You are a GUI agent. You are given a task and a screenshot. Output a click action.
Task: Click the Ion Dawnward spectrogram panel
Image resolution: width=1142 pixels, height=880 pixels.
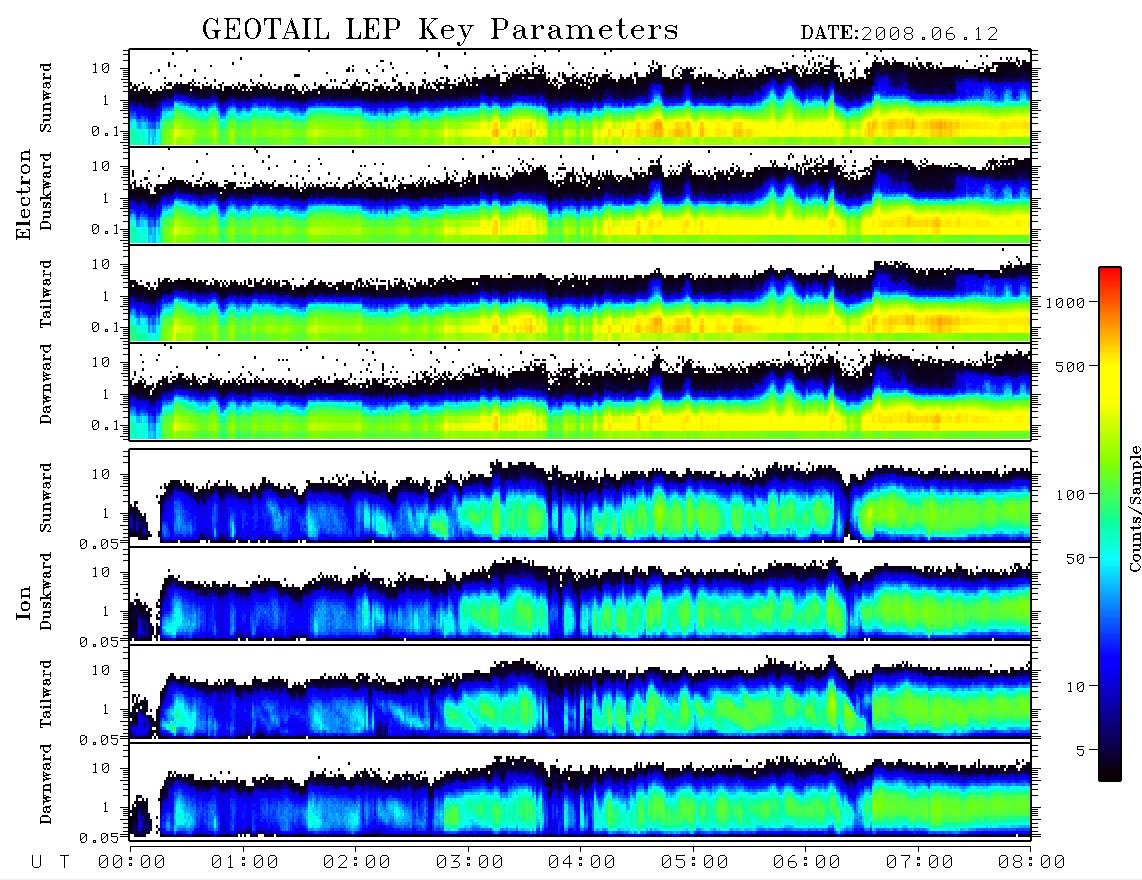click(x=580, y=790)
